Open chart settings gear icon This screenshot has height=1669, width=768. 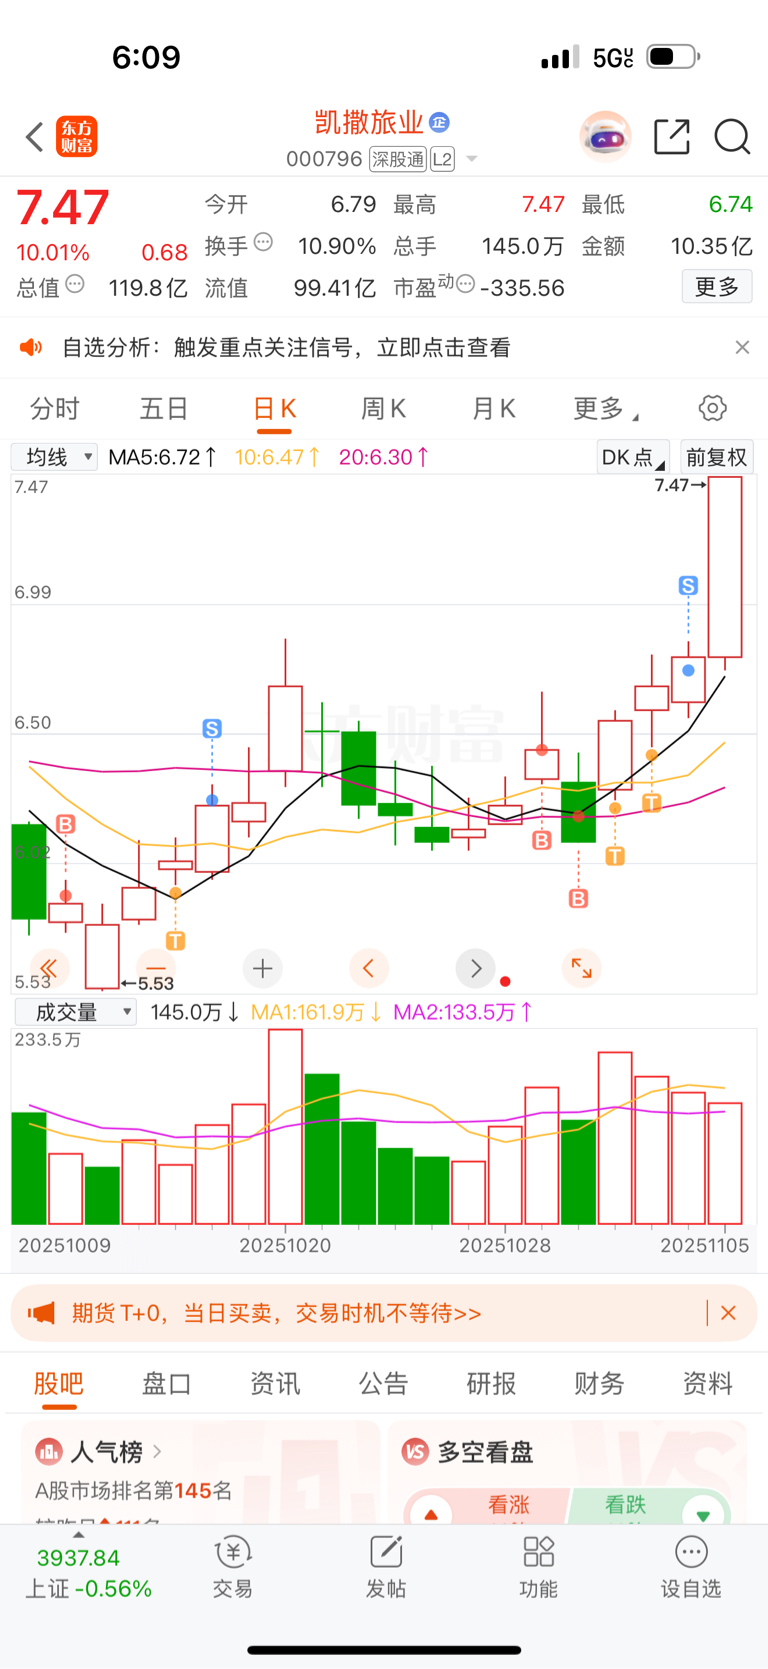coord(712,408)
